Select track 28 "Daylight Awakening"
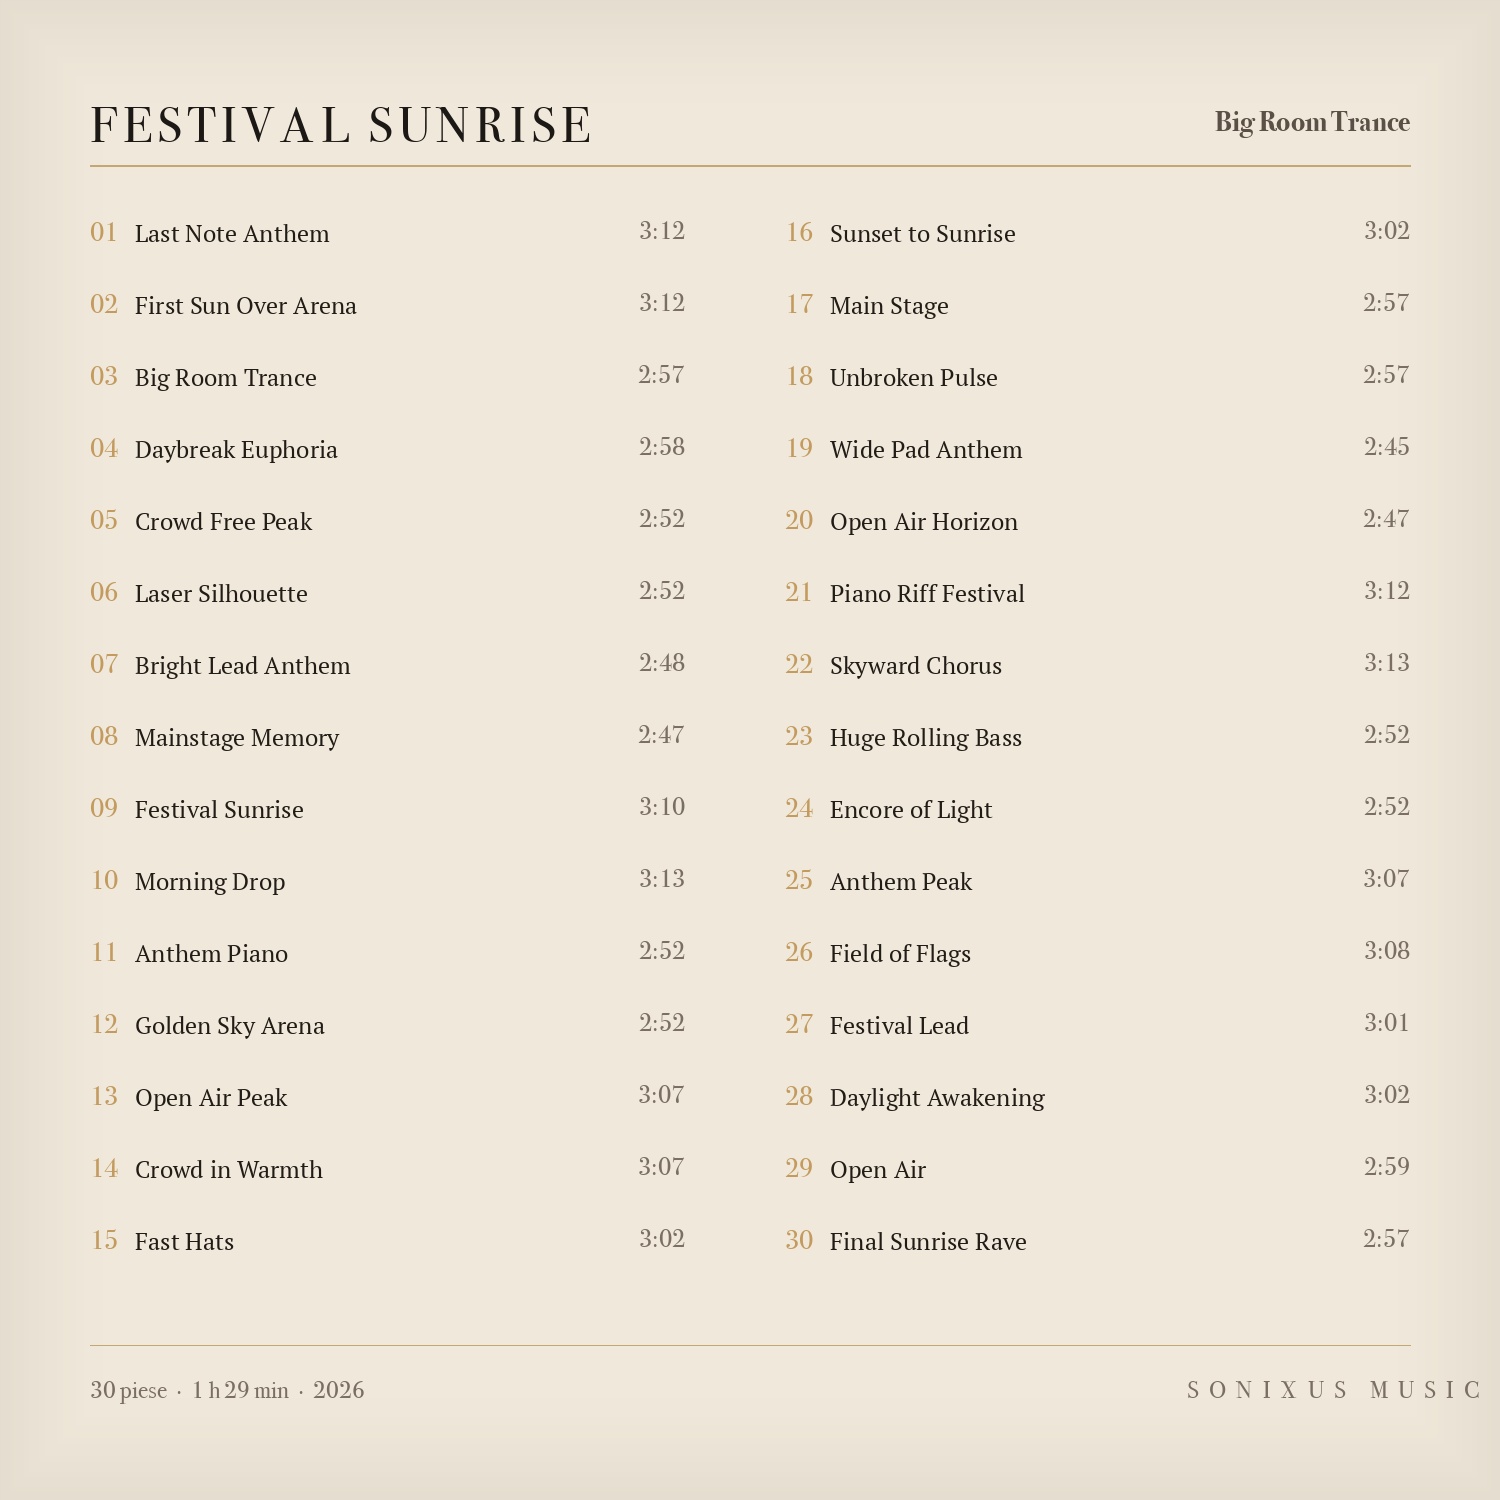 (x=1098, y=1097)
